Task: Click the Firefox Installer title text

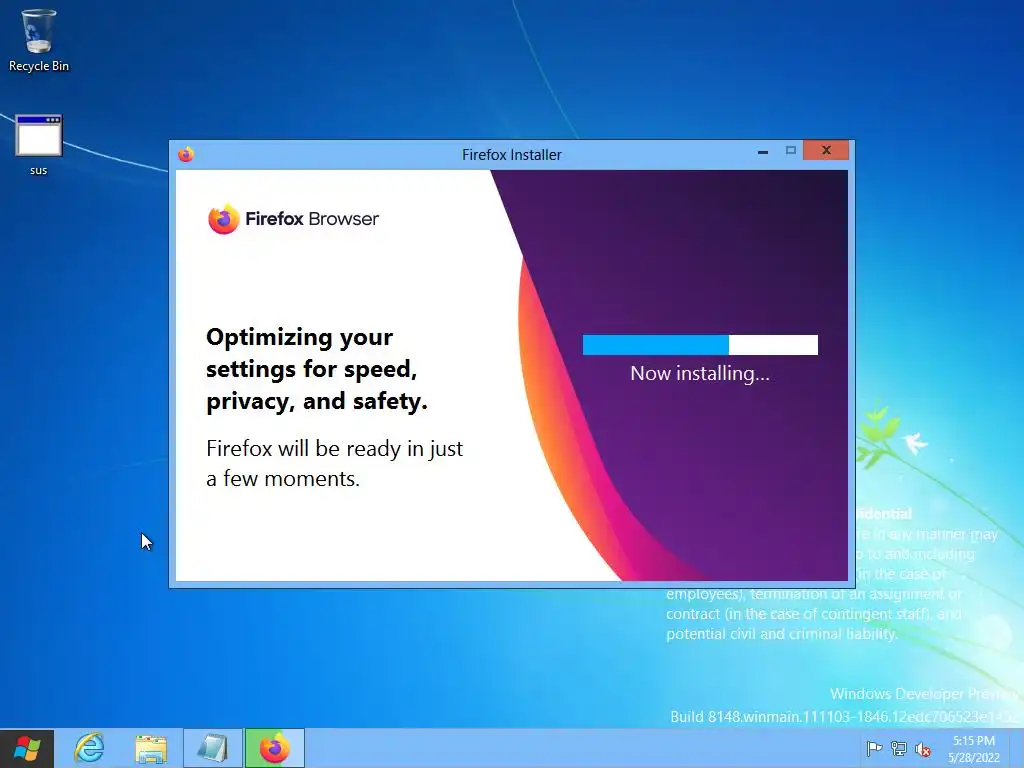Action: coord(511,155)
